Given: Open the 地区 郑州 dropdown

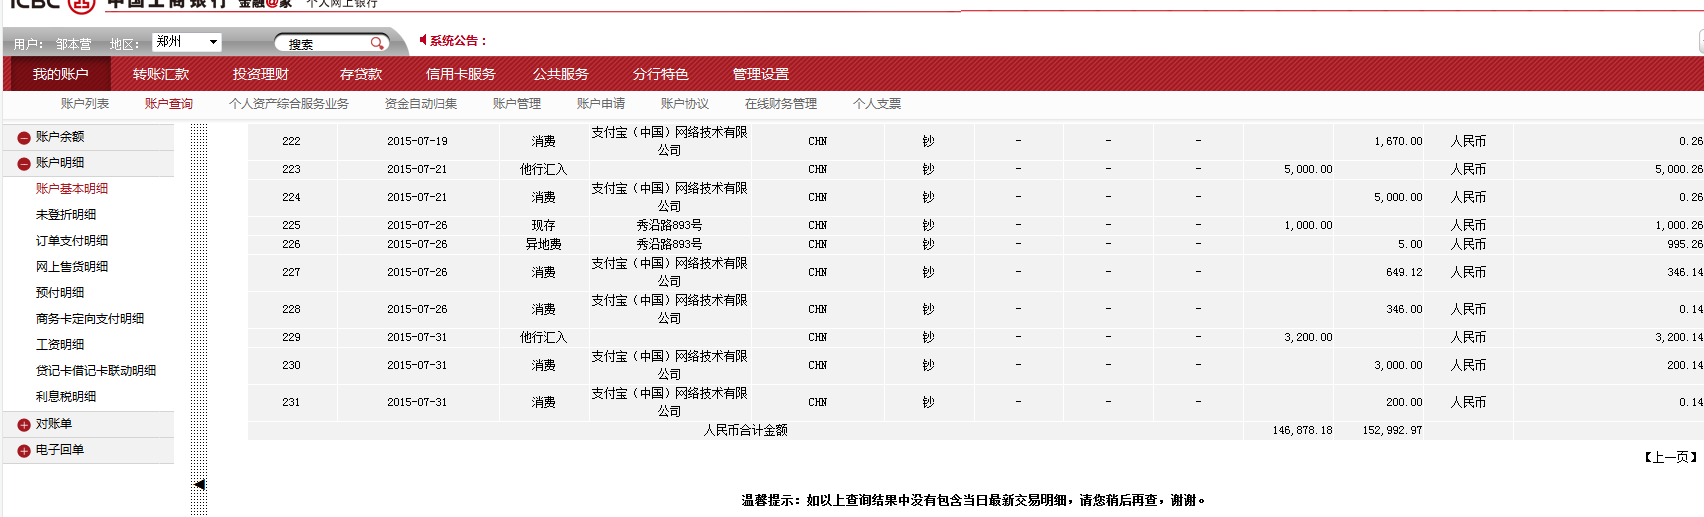Looking at the screenshot, I should coord(186,42).
